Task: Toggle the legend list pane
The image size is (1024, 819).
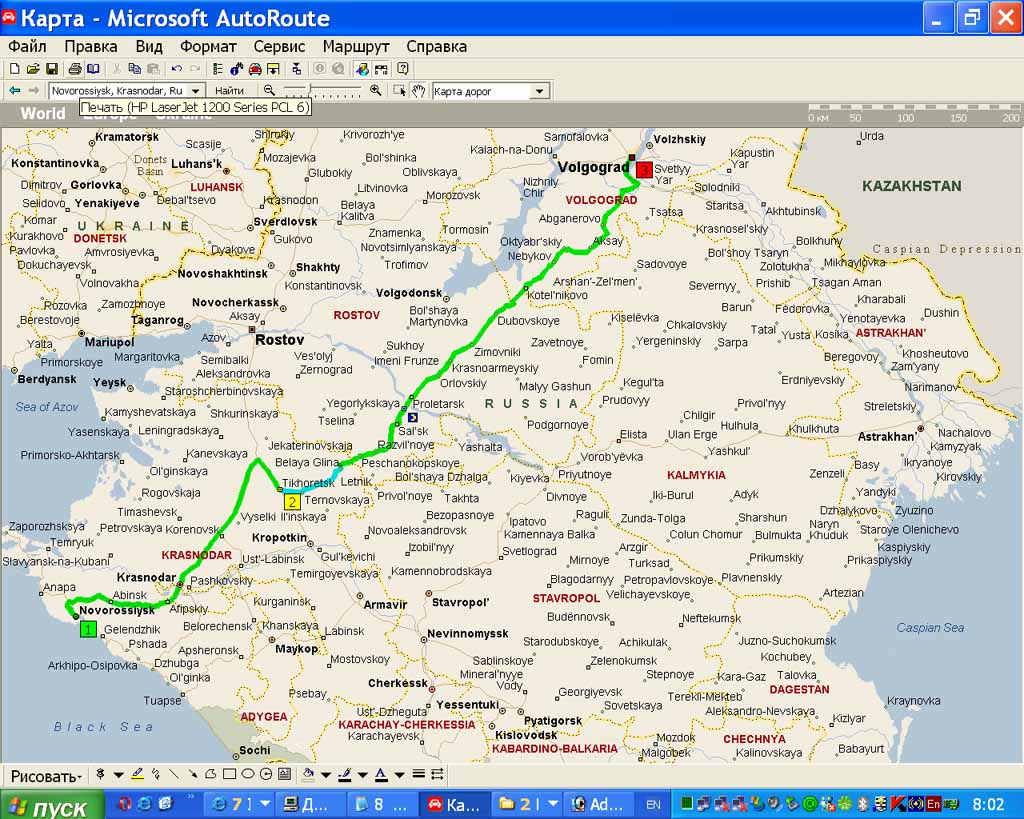Action: pos(218,69)
